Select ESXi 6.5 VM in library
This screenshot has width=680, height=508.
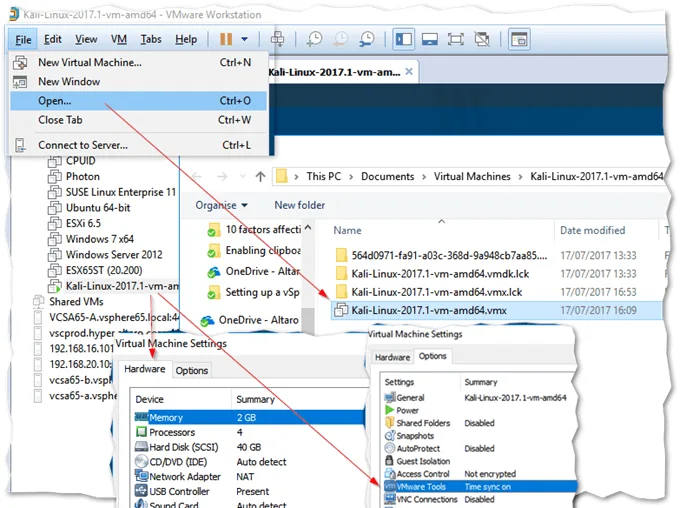coord(83,223)
